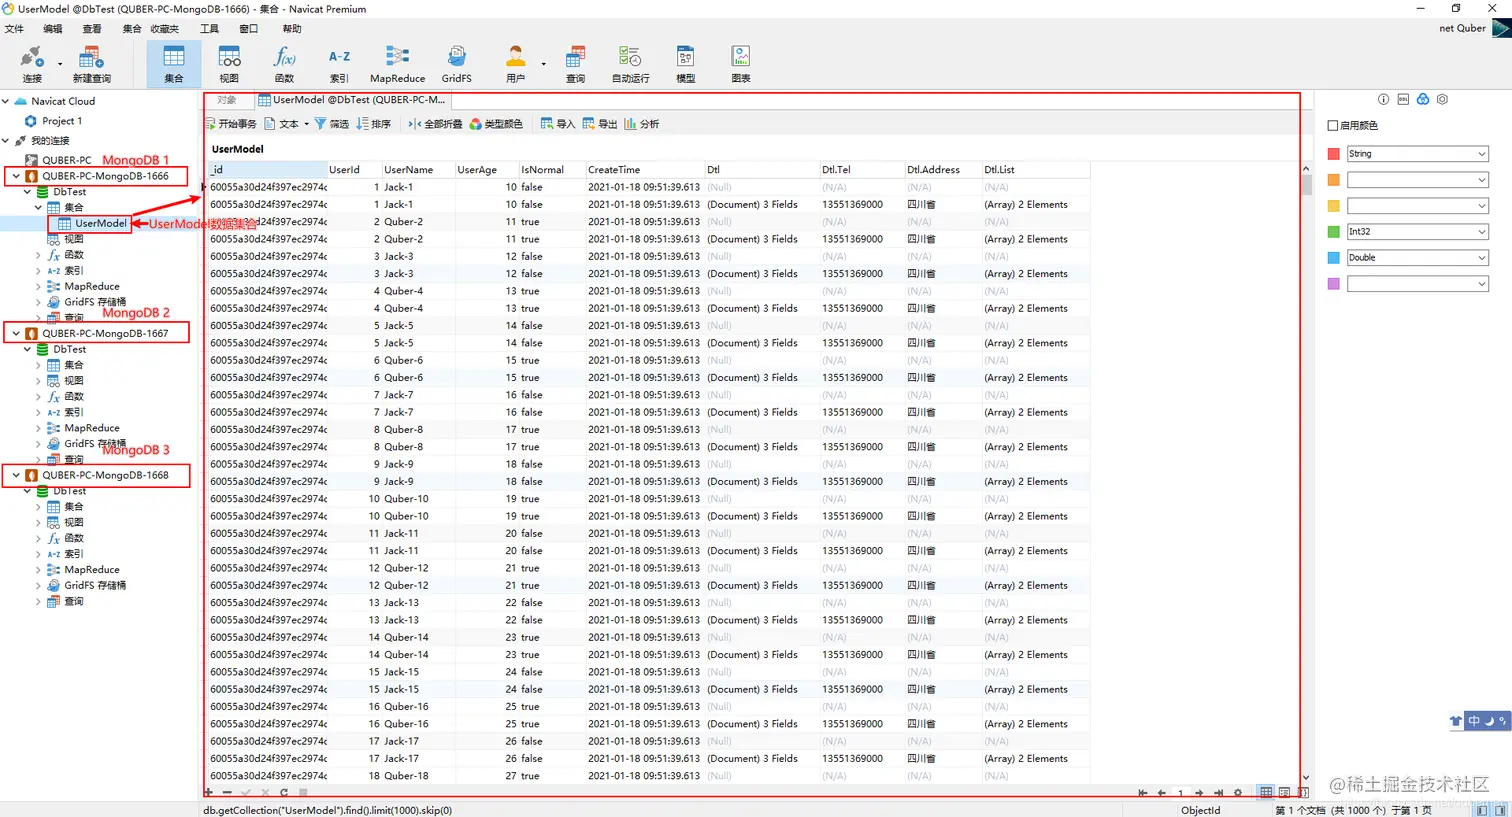Click the 筛选 (Filter) button
This screenshot has height=817, width=1512.
[332, 124]
